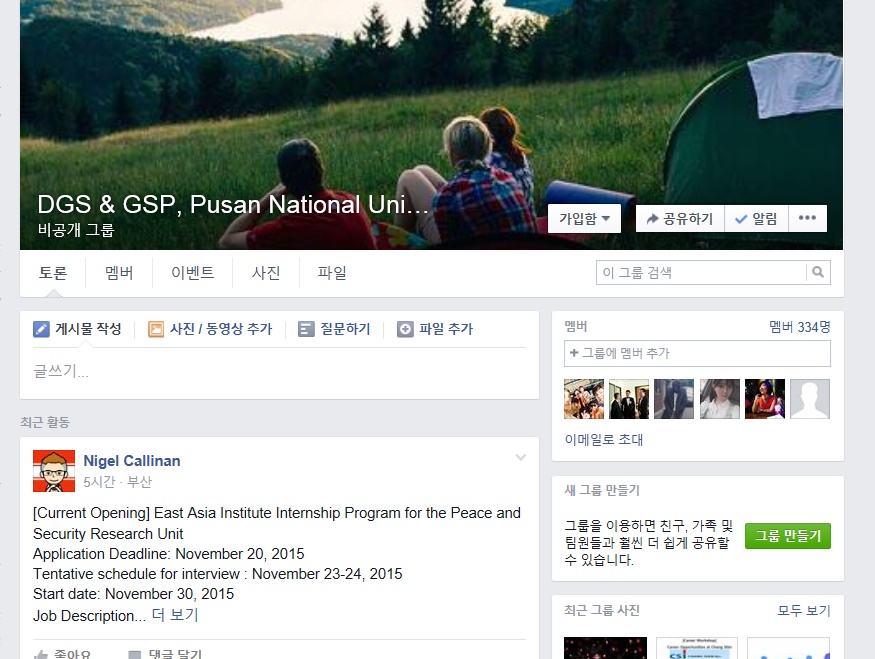Click the 좋아요 thumbs-up icon
The height and width of the screenshot is (659, 875).
[x=41, y=655]
